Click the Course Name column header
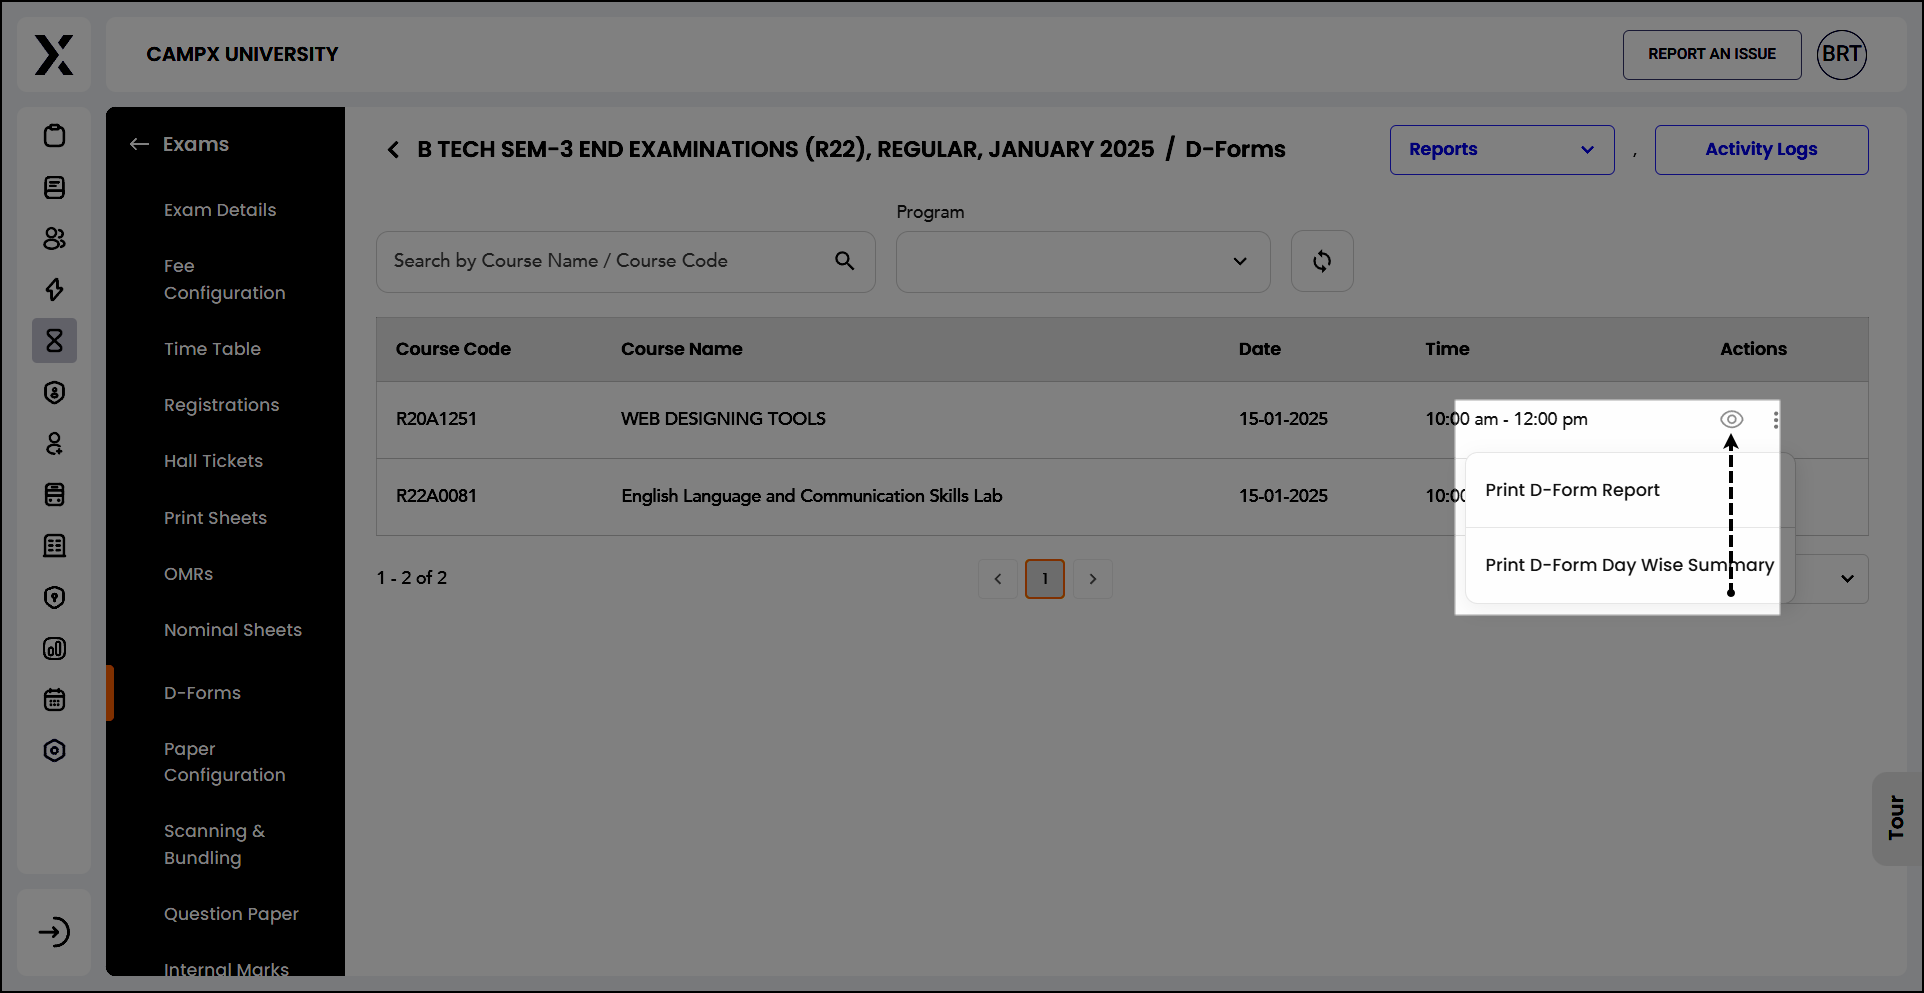 [682, 349]
